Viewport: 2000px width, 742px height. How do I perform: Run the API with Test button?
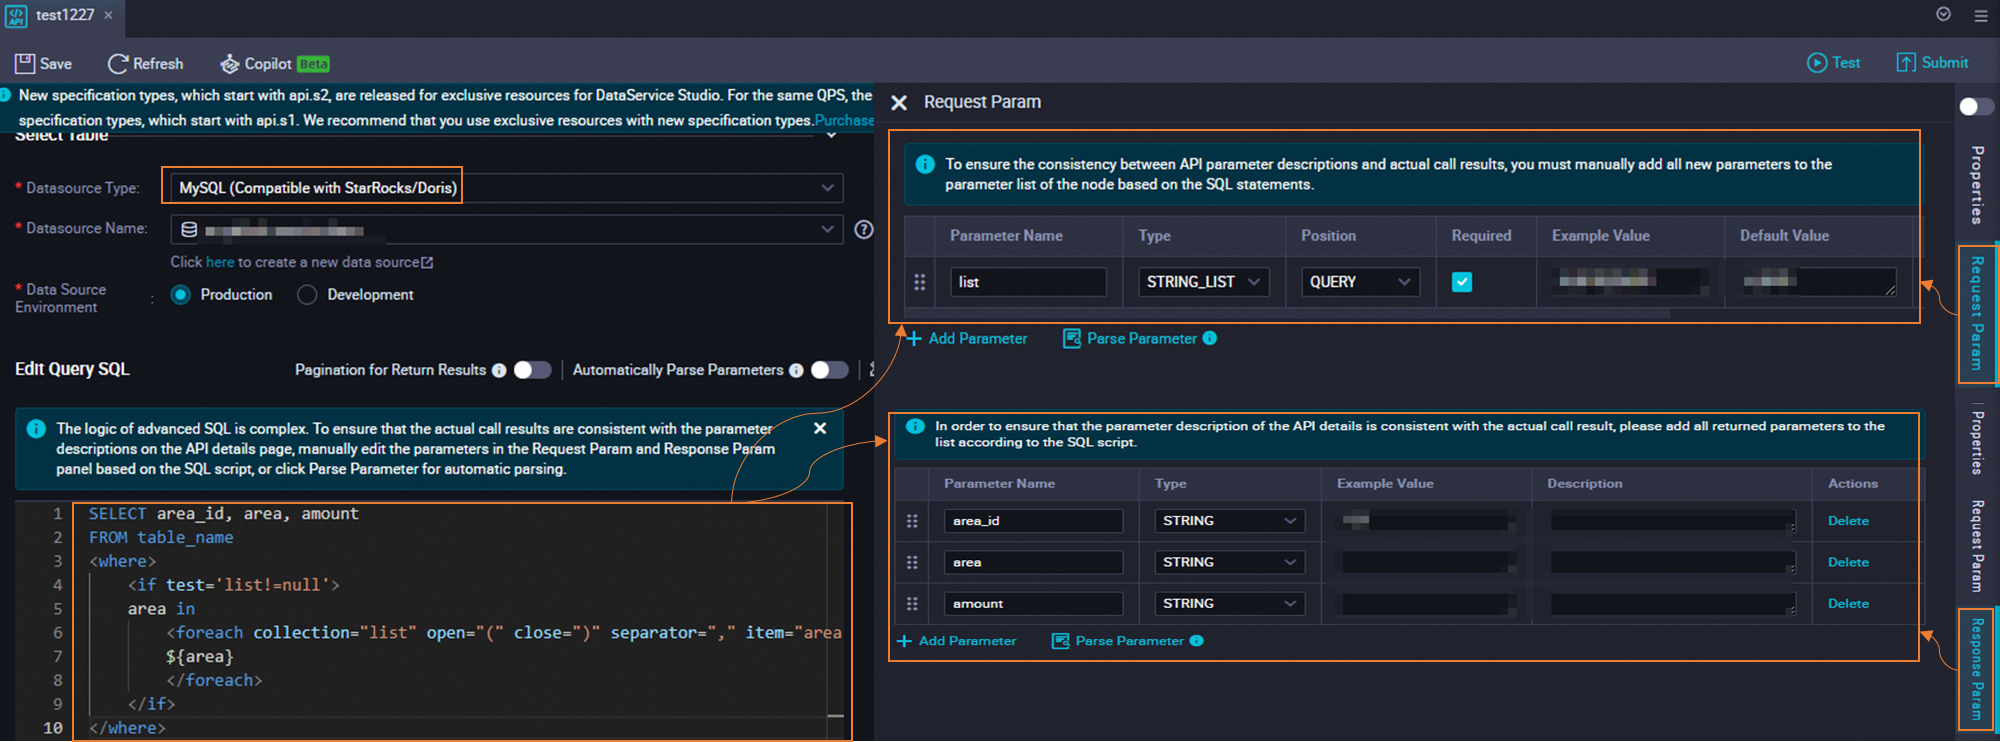point(1833,63)
